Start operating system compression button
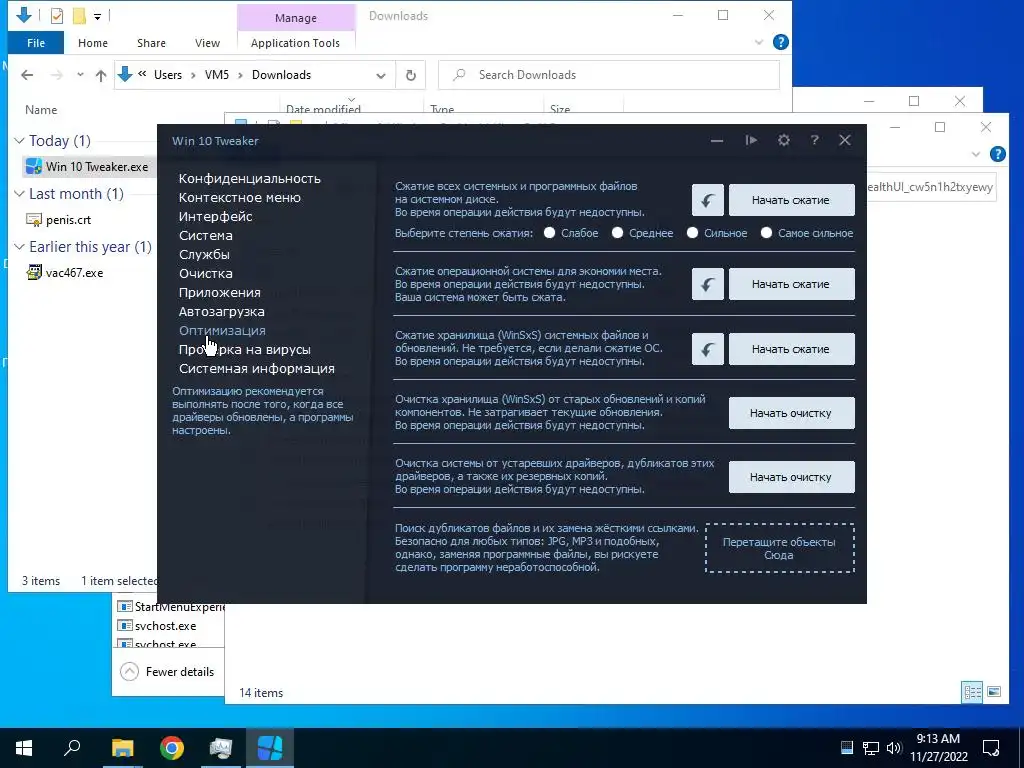The height and width of the screenshot is (768, 1024). (792, 284)
